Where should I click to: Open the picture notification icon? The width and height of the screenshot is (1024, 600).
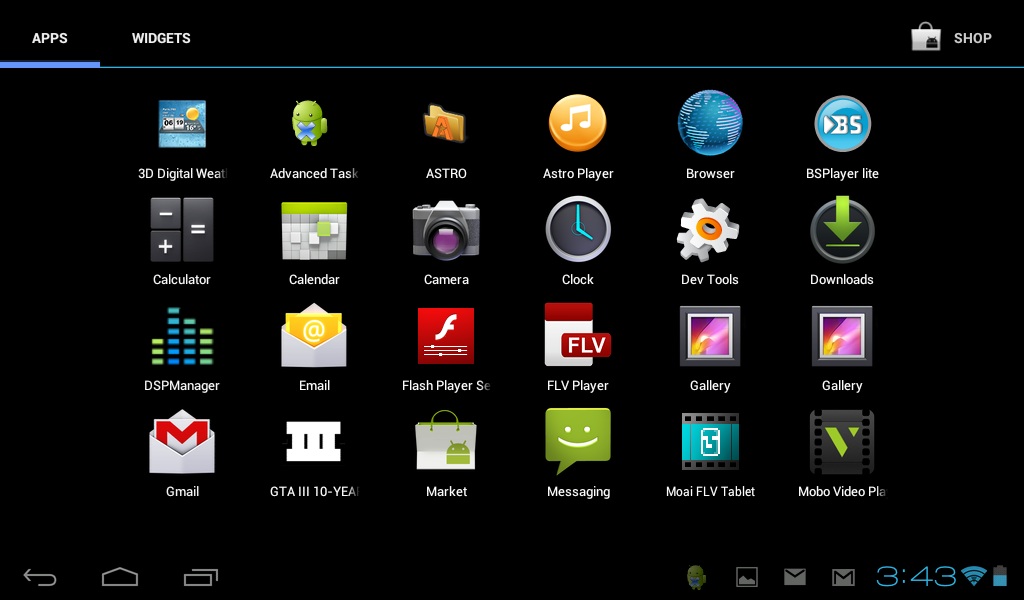[746, 576]
